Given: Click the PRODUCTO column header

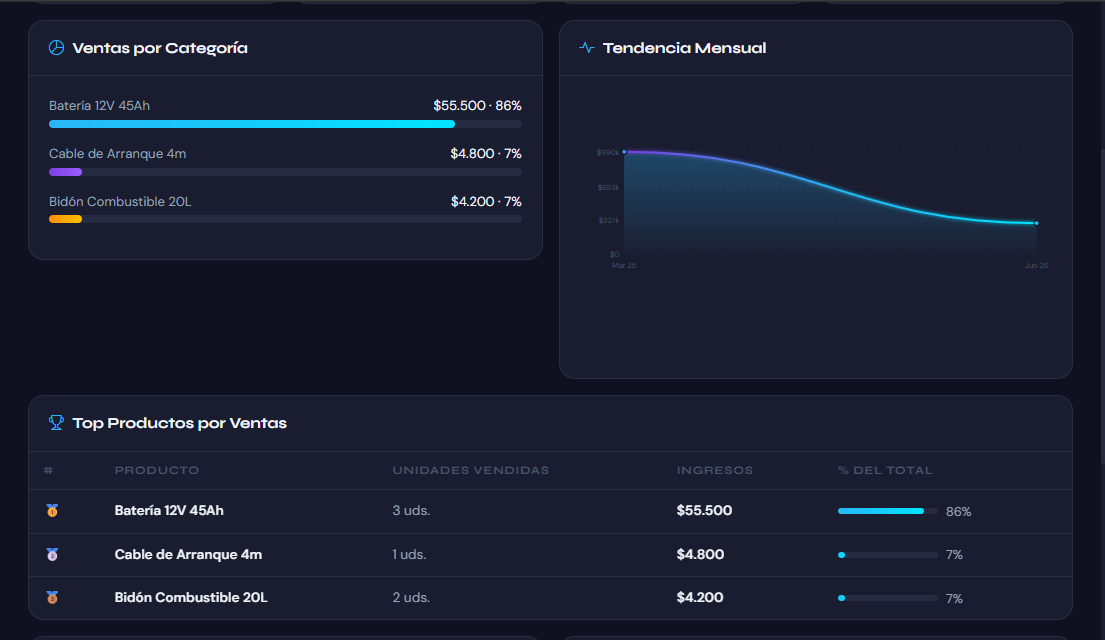Looking at the screenshot, I should 156,470.
